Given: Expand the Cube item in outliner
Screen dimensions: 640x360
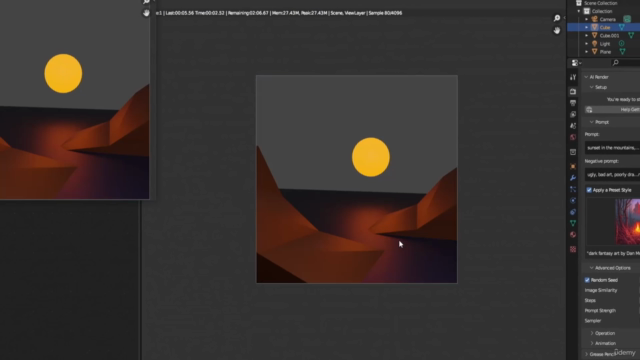Looking at the screenshot, I should pyautogui.click(x=587, y=27).
